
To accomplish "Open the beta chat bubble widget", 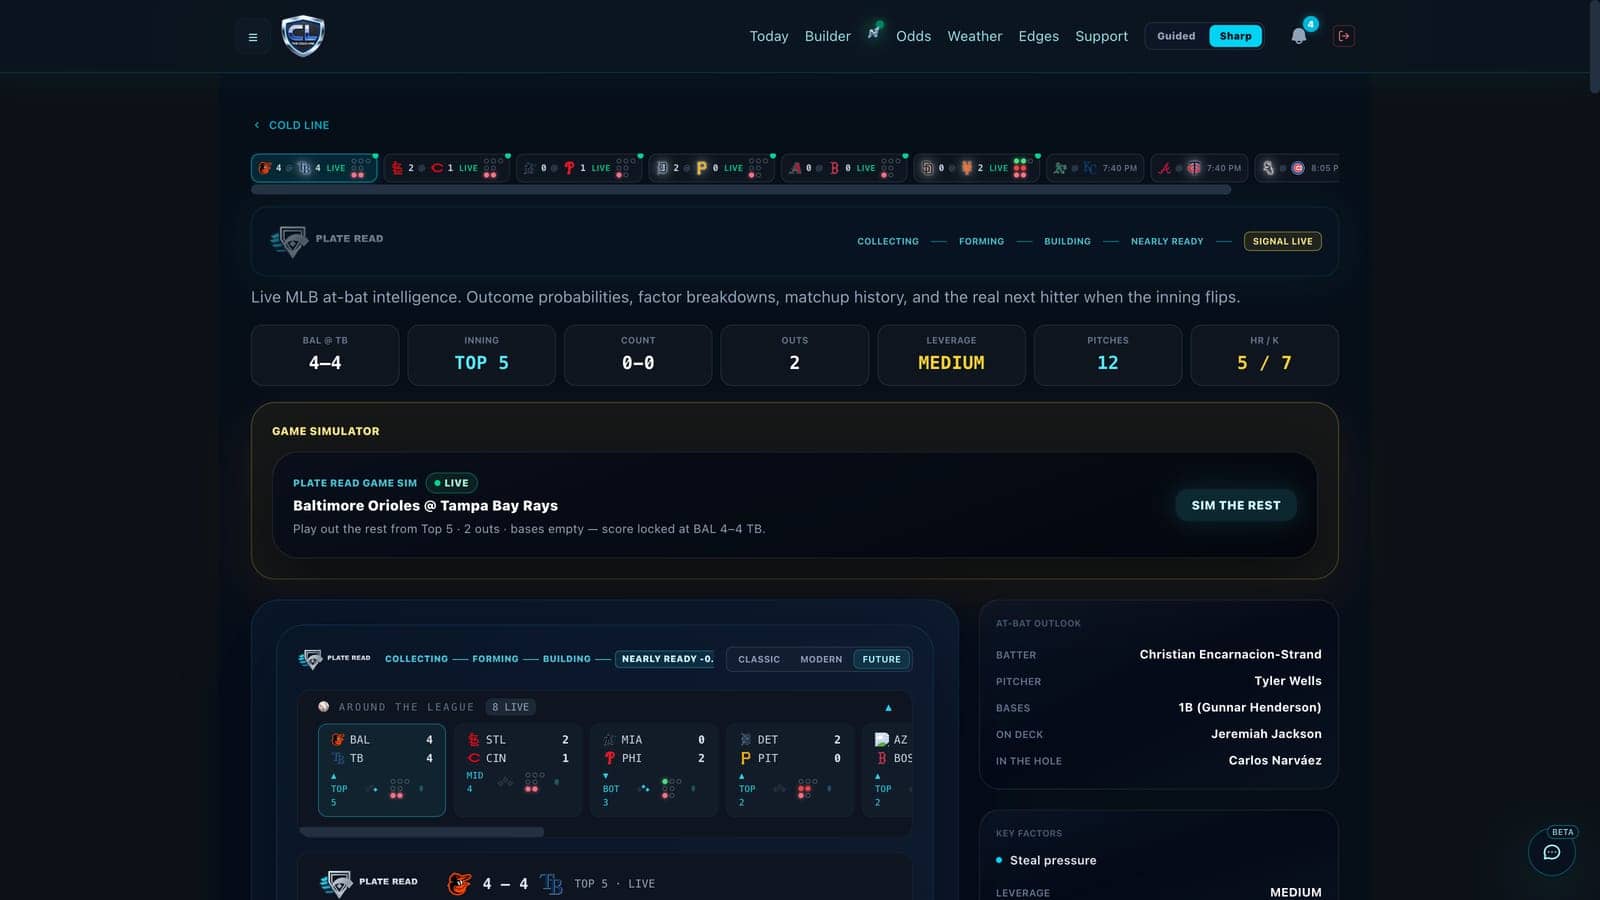I will (1552, 852).
